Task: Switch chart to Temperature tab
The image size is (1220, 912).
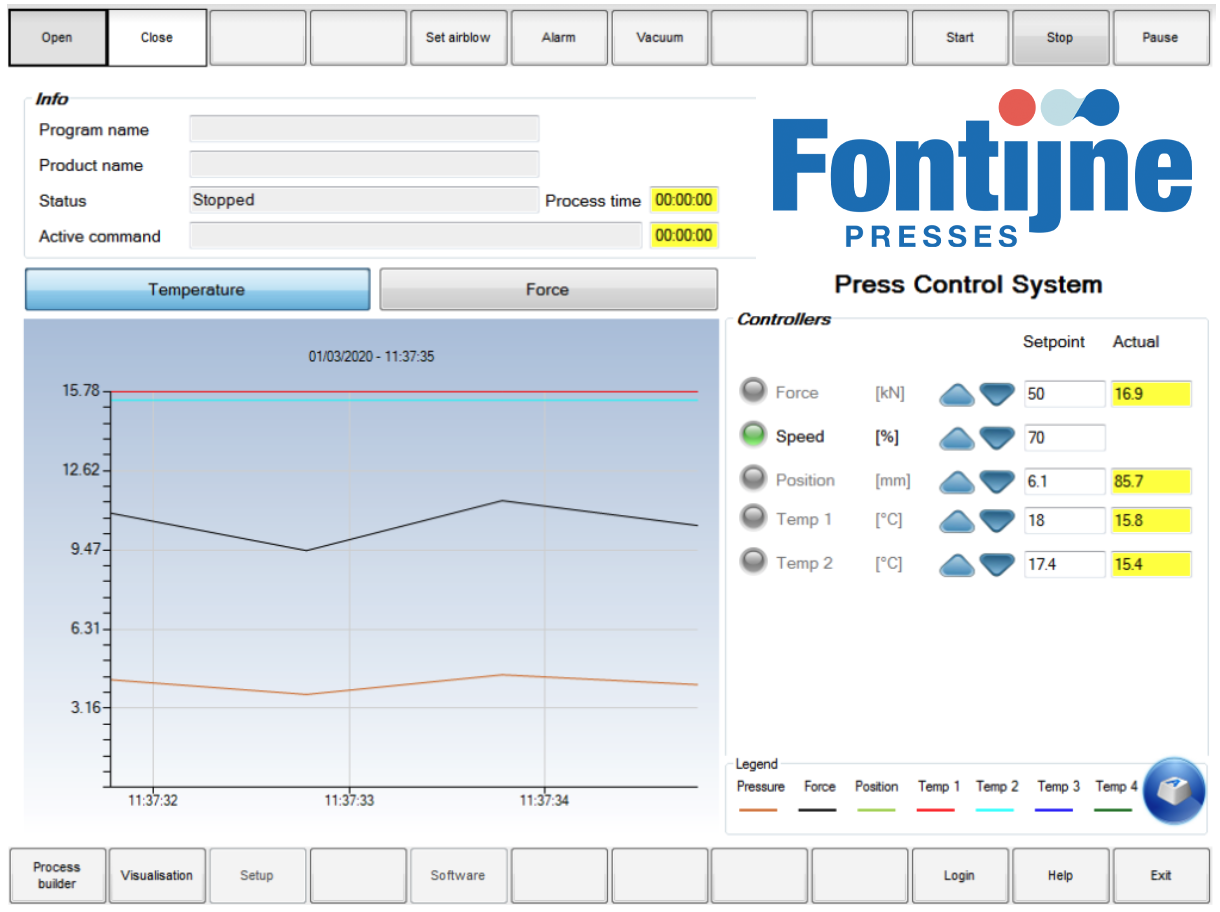Action: click(x=197, y=289)
